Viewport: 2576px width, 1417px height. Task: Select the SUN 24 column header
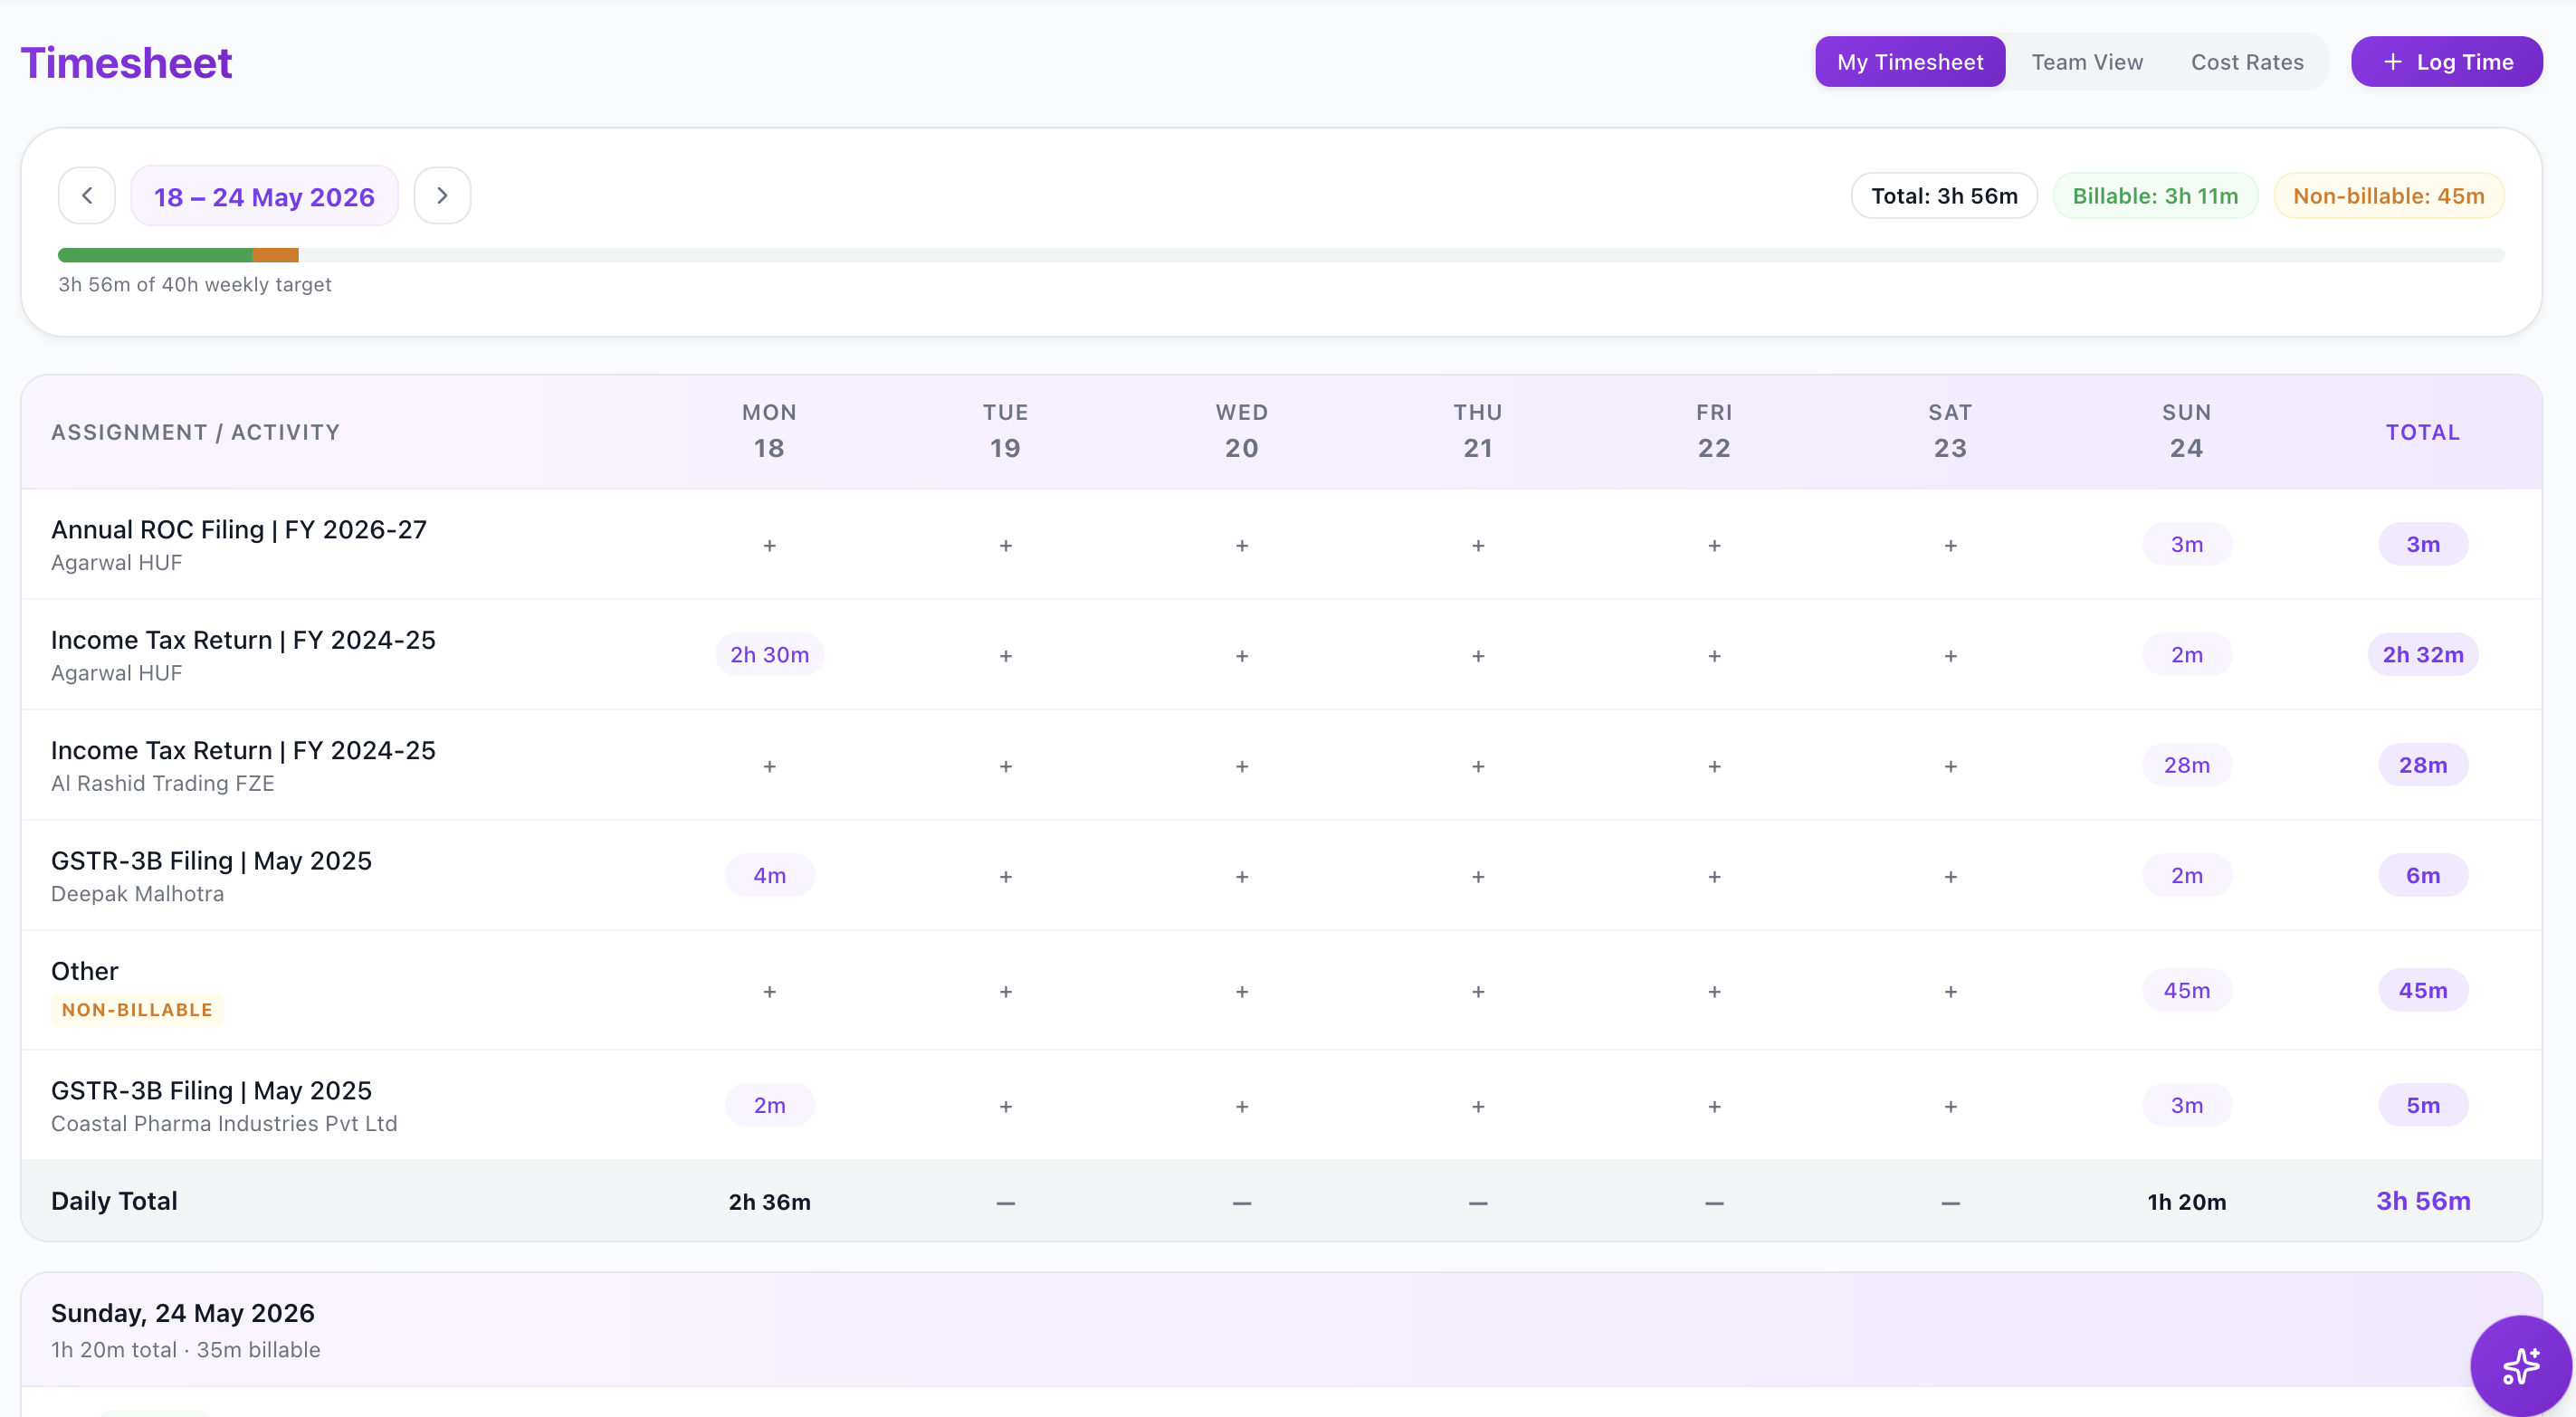(2186, 431)
